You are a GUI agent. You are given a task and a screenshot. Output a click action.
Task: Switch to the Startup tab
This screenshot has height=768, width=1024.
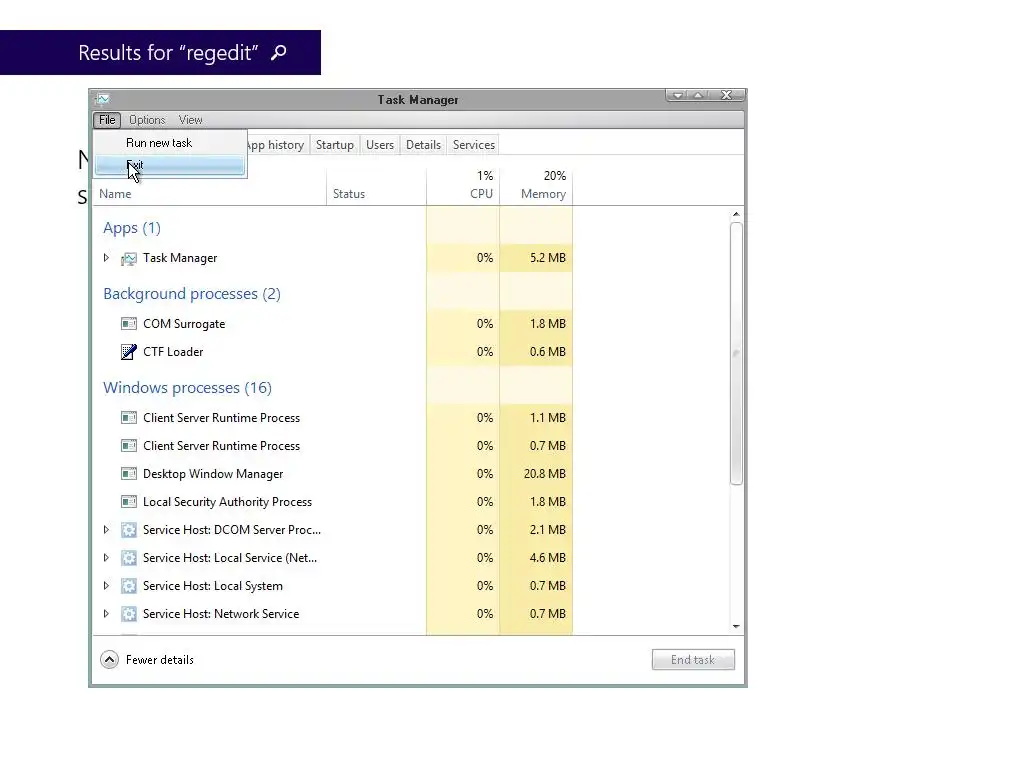coord(335,145)
